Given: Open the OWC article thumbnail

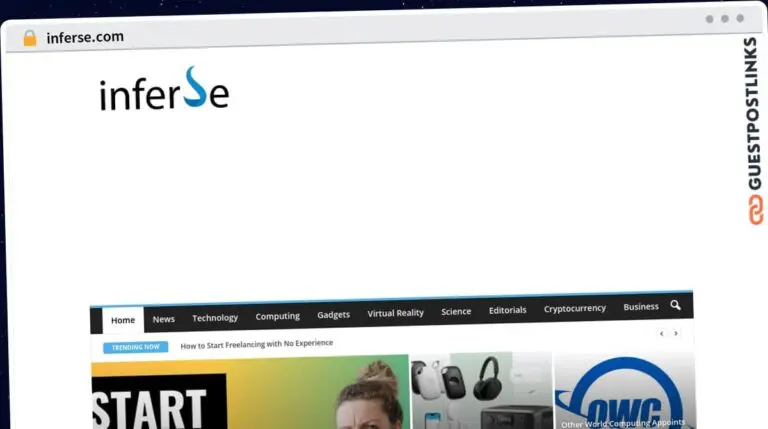Looking at the screenshot, I should coord(624,389).
